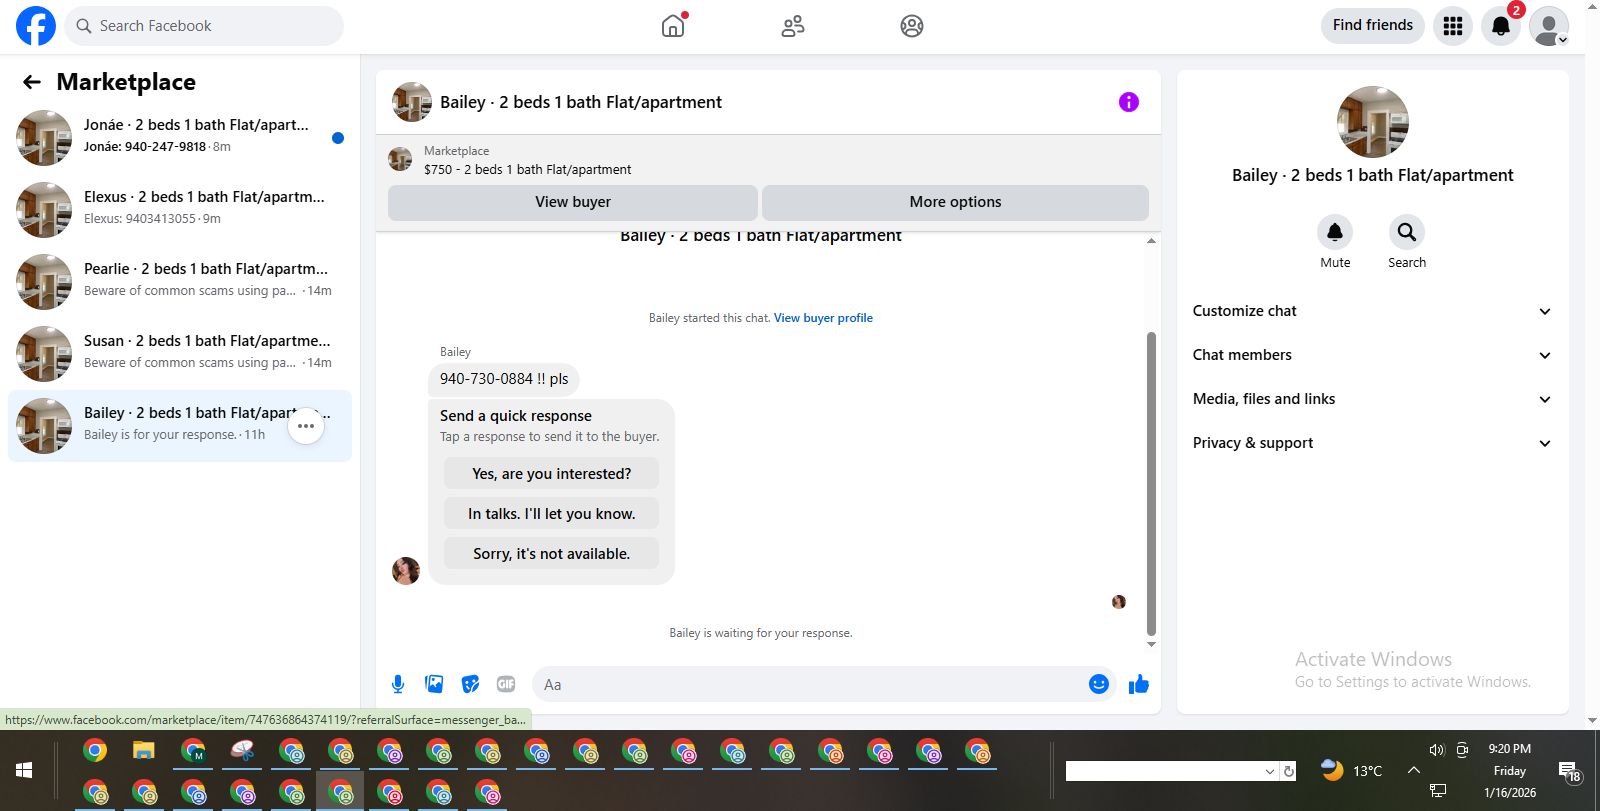Click the seen-by avatar receipt

[1119, 602]
